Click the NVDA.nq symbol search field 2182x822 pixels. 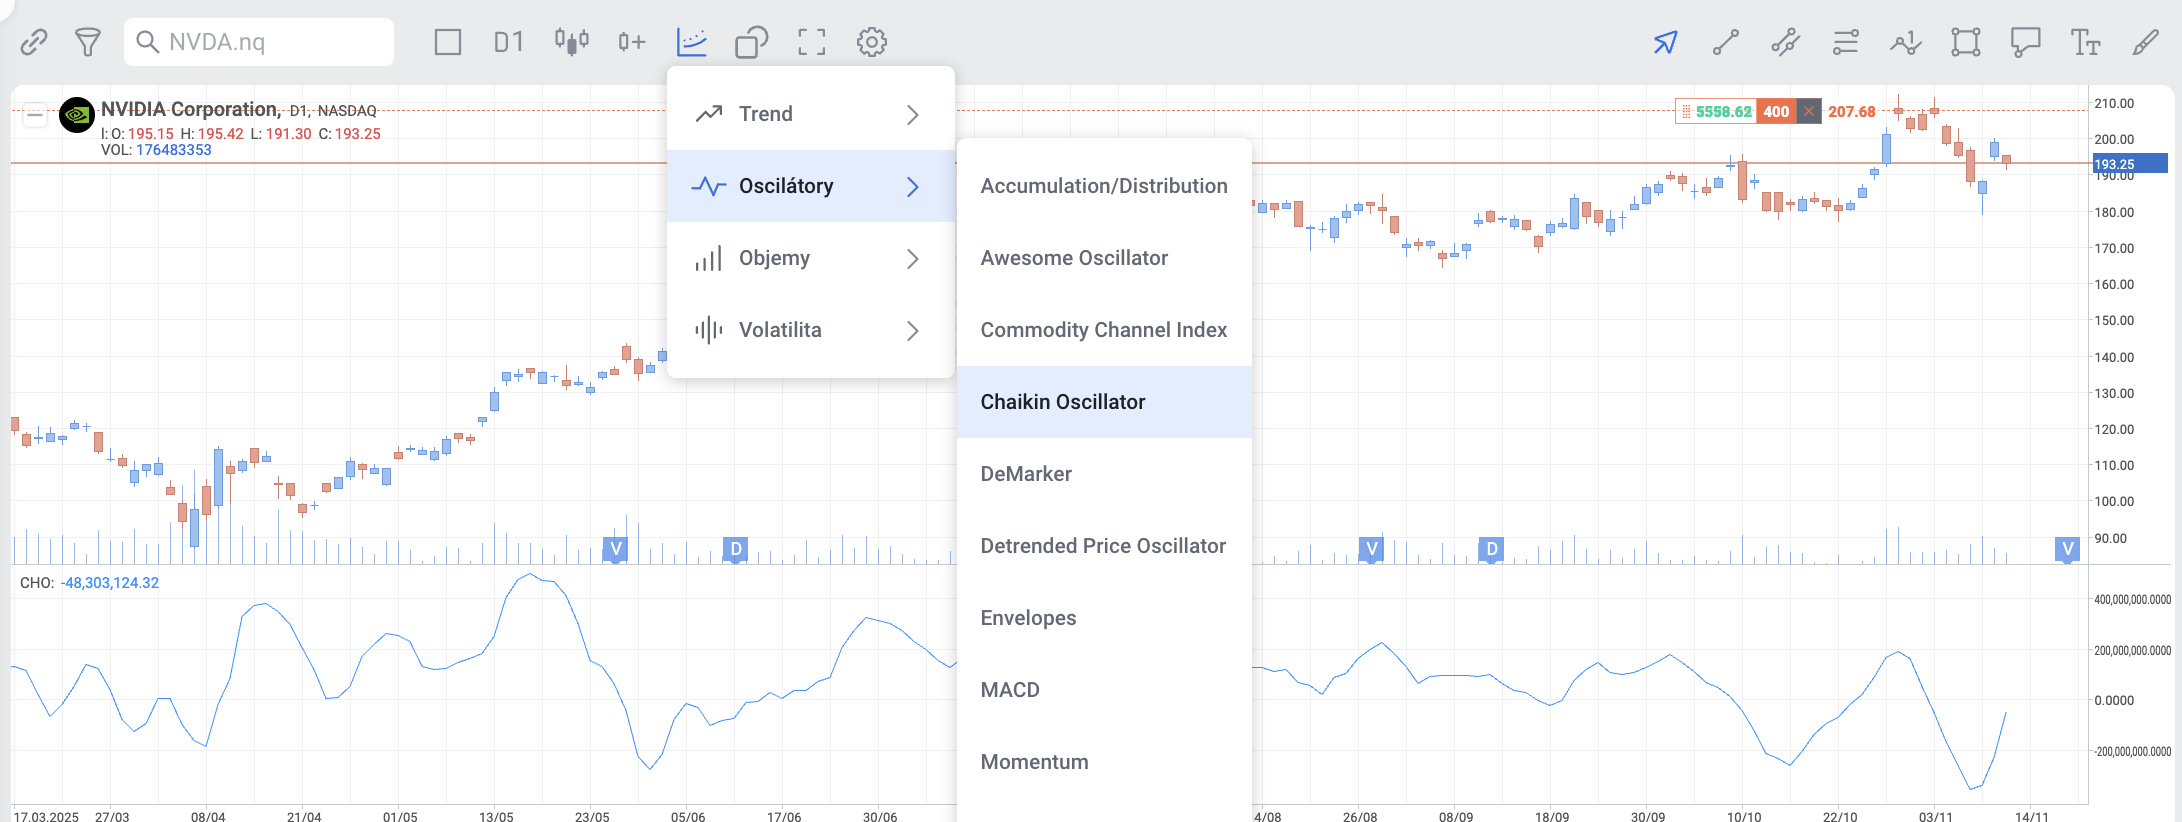tap(259, 42)
